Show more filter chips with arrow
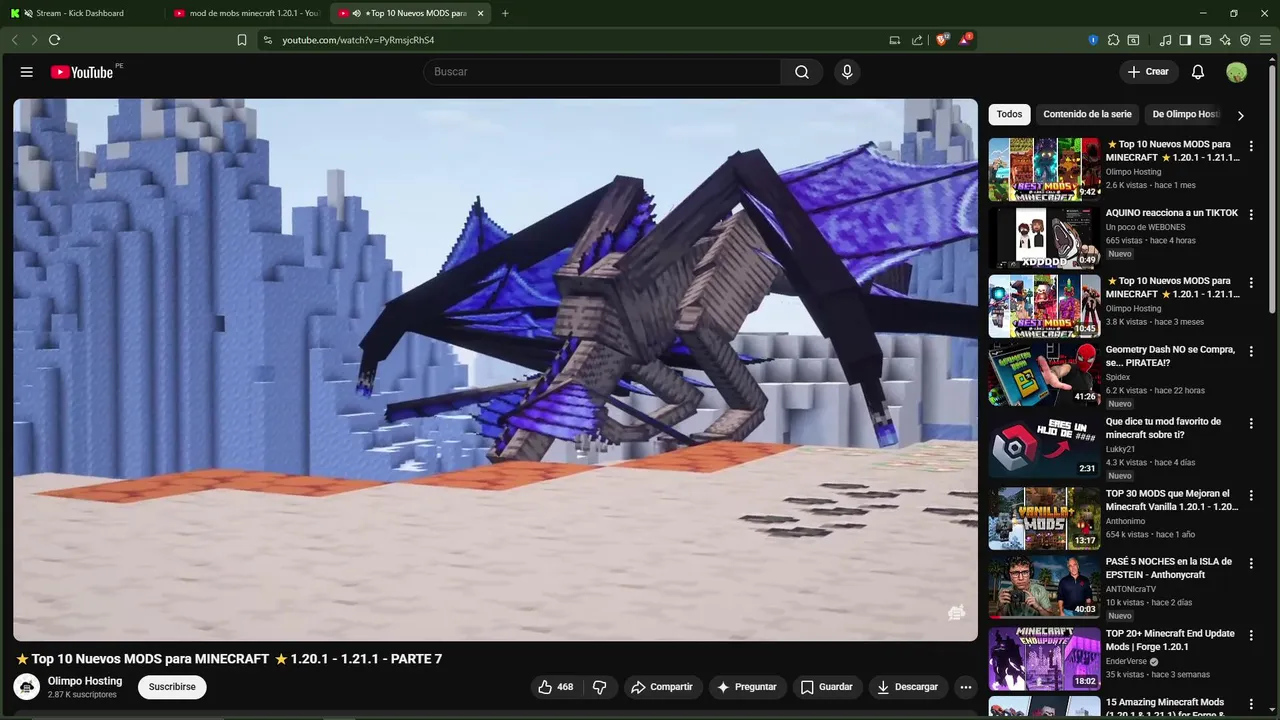1280x720 pixels. (x=1241, y=115)
